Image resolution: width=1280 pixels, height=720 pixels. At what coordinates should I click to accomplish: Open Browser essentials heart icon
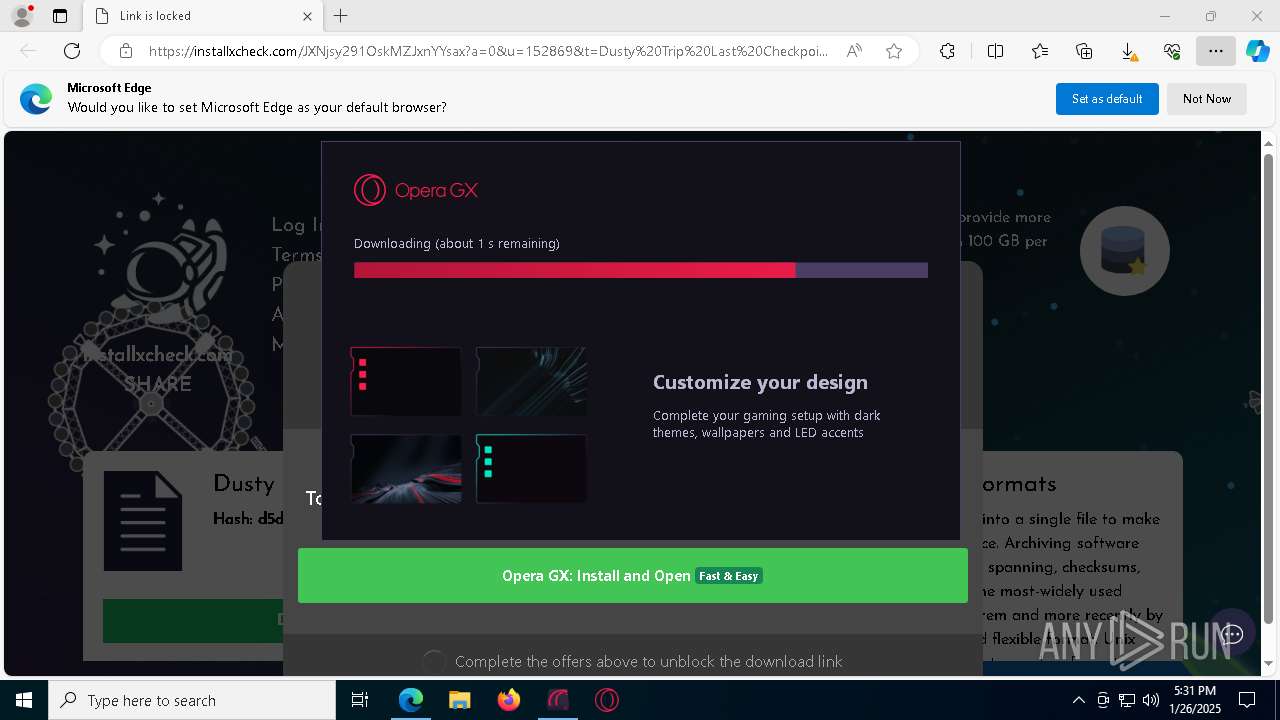1172,51
